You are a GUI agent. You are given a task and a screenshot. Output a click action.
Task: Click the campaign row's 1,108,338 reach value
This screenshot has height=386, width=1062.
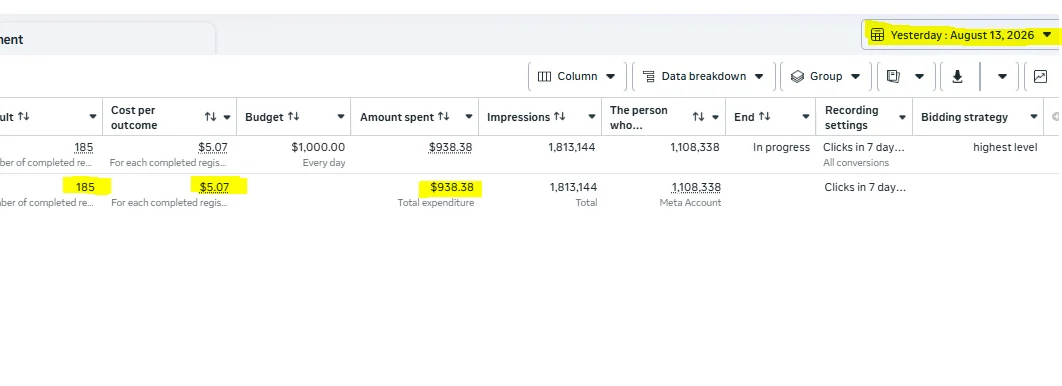(696, 147)
